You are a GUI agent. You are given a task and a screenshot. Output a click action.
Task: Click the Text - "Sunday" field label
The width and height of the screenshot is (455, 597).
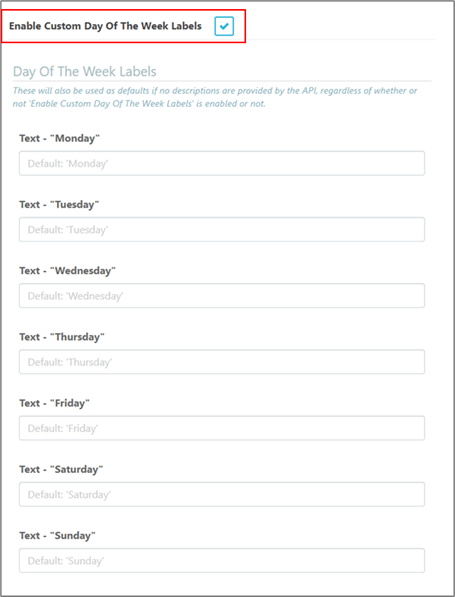[57, 536]
